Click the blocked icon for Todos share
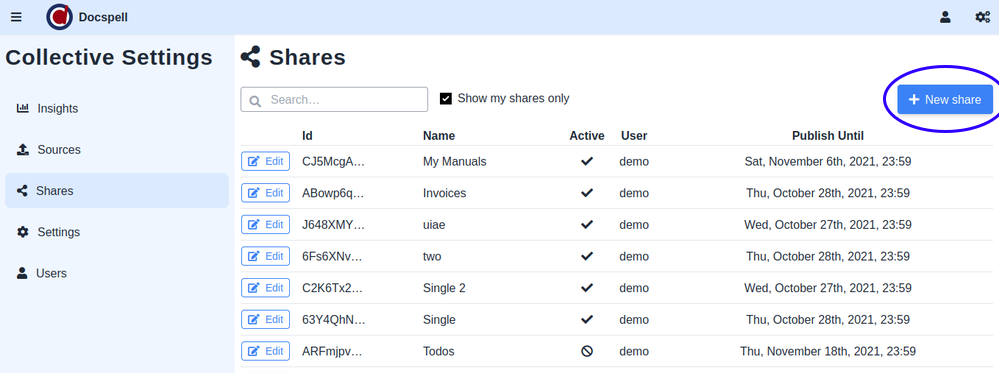 [x=587, y=351]
